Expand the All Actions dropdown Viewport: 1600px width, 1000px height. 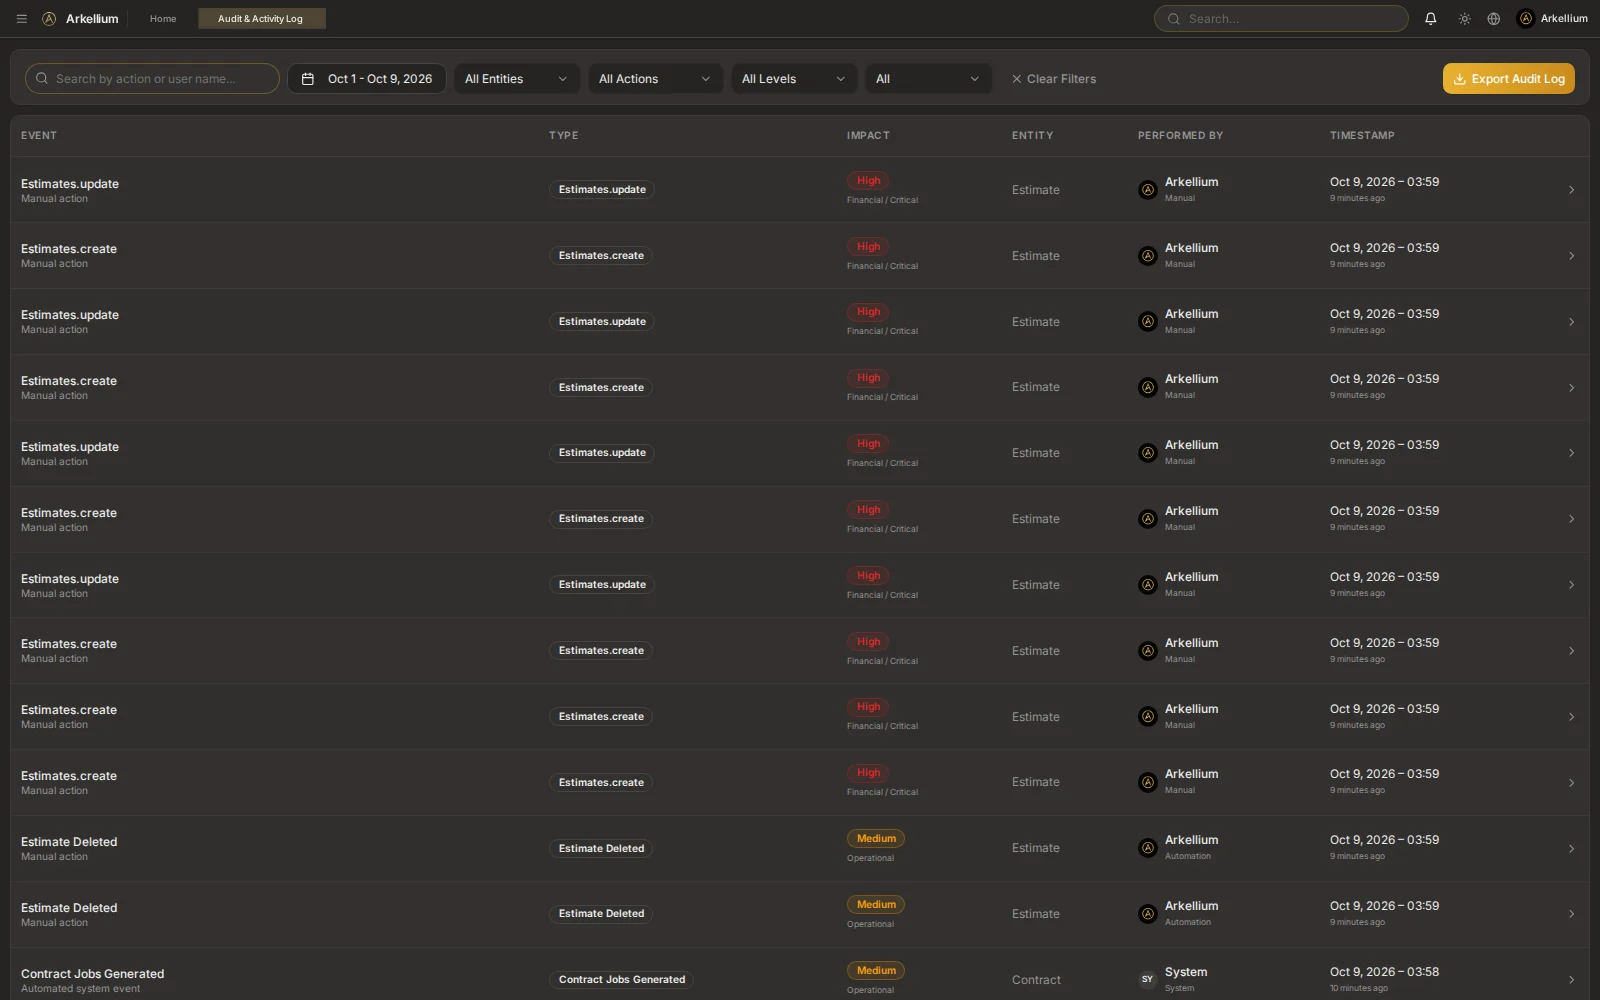pos(655,79)
